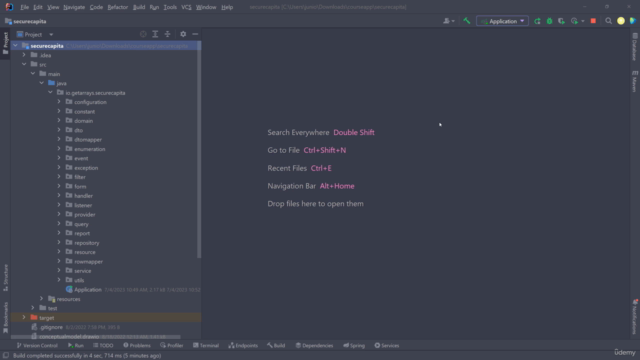This screenshot has height=360, width=640.
Task: Expand the domain package
Action: point(59,121)
